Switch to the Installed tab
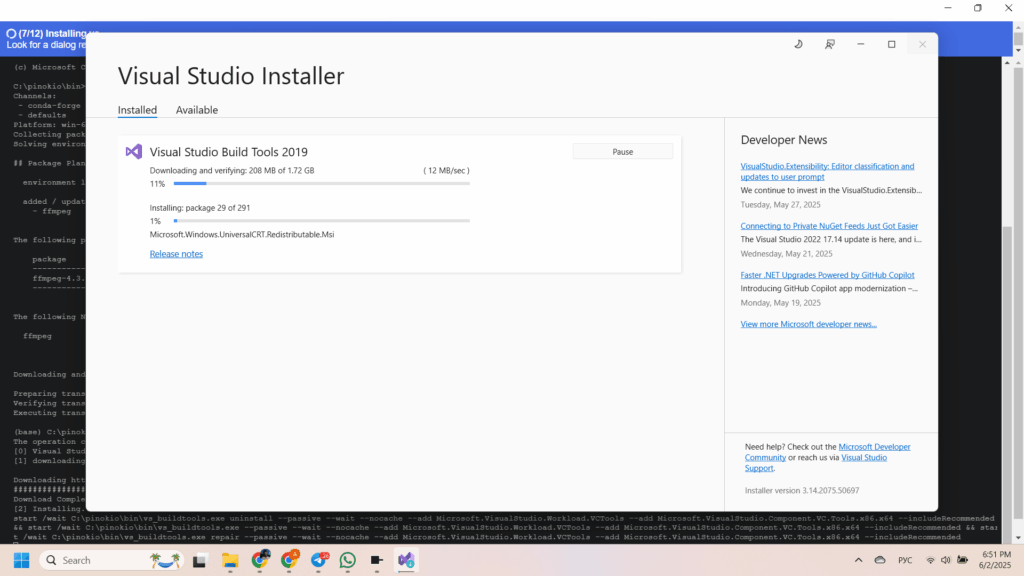1024x576 pixels. pyautogui.click(x=137, y=110)
